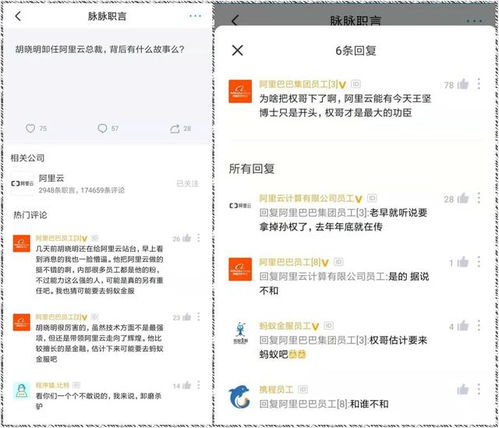Like the post about 胡晓明卸任阿里云总裁
Image resolution: width=499 pixels, height=428 pixels.
[30, 128]
